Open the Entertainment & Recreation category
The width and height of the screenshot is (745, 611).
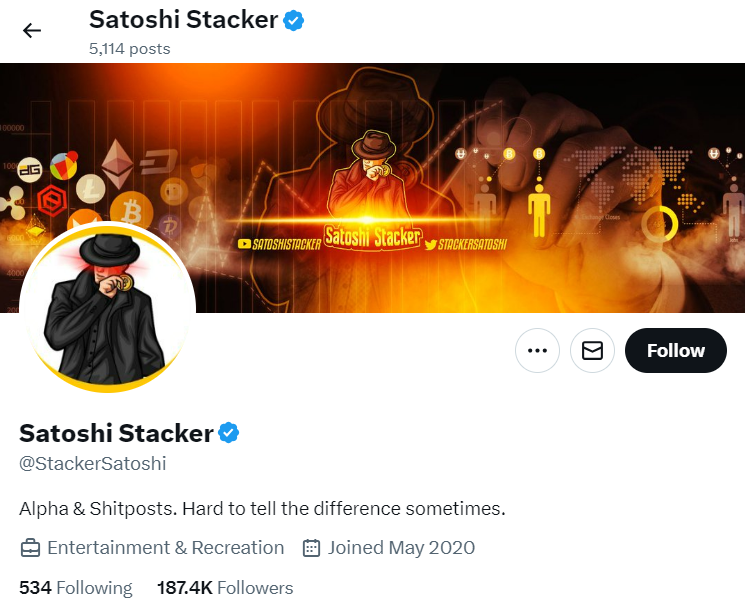[x=165, y=548]
